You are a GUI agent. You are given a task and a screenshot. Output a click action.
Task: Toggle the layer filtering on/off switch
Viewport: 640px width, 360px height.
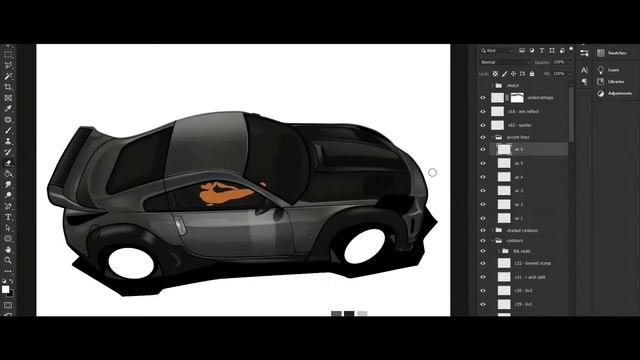[x=571, y=49]
